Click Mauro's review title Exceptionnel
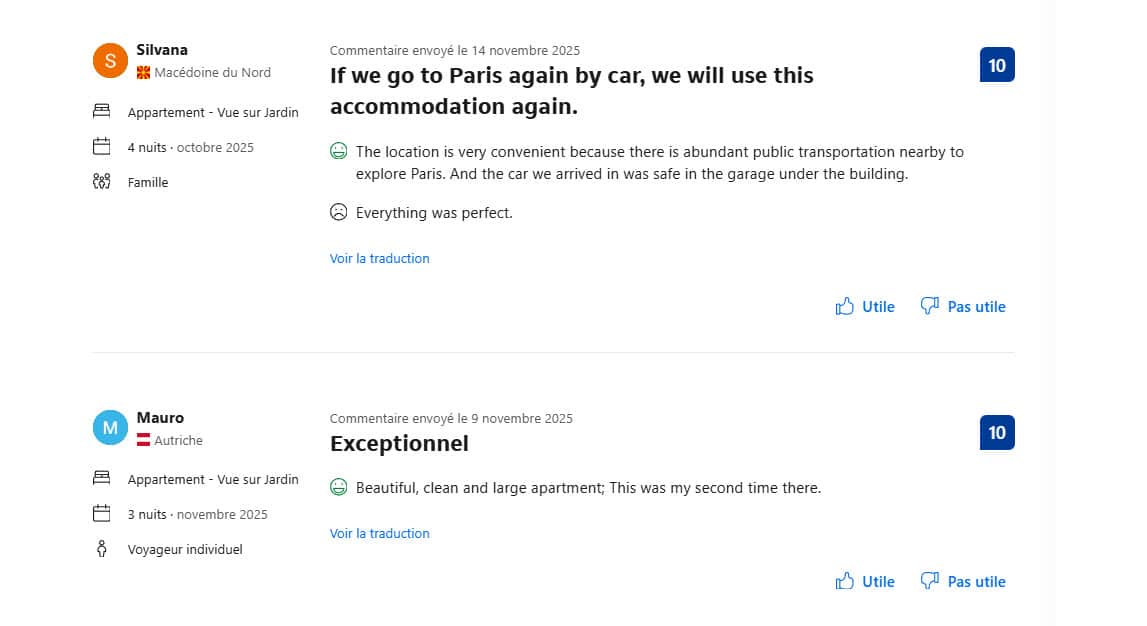 399,443
